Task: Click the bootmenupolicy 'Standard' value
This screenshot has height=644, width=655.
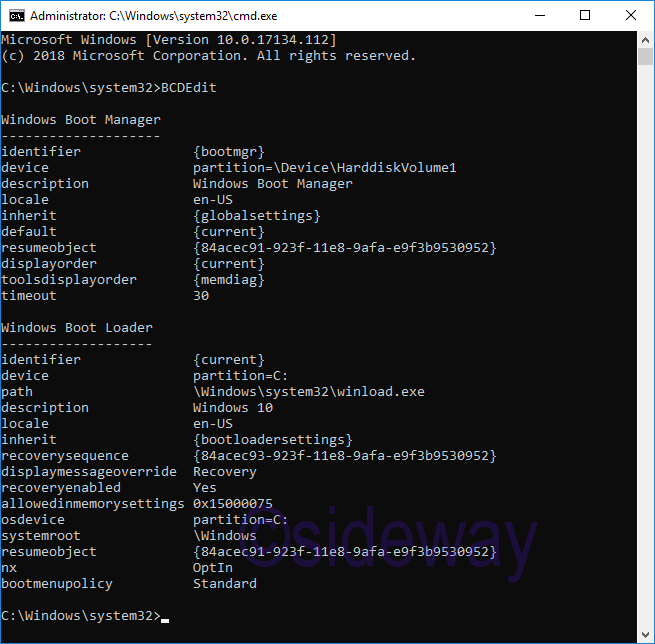Action: [x=225, y=584]
